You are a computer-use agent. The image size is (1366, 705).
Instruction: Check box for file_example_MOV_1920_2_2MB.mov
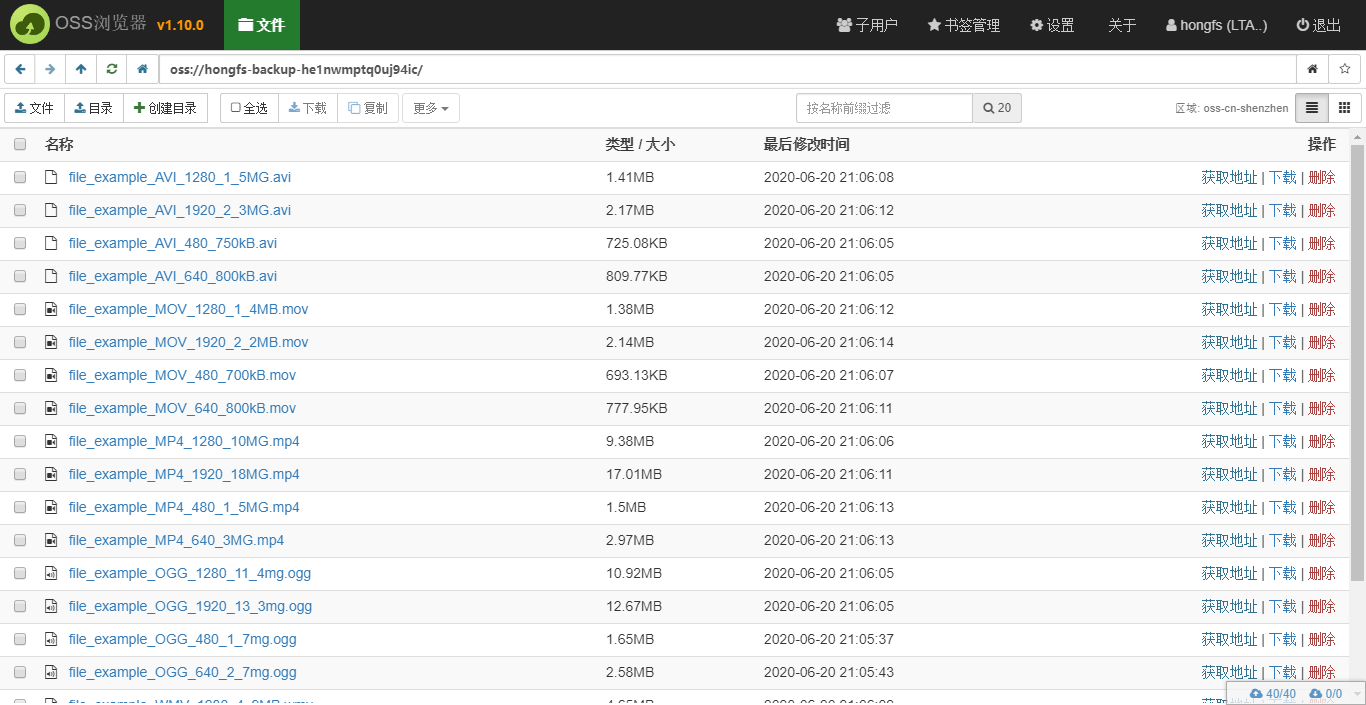tap(20, 342)
